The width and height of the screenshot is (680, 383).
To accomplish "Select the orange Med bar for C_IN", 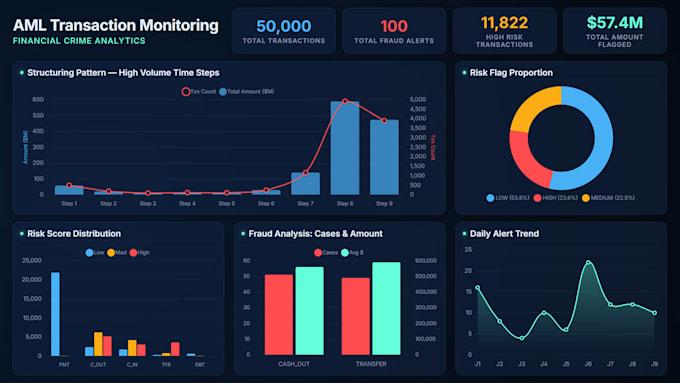I will 132,348.
